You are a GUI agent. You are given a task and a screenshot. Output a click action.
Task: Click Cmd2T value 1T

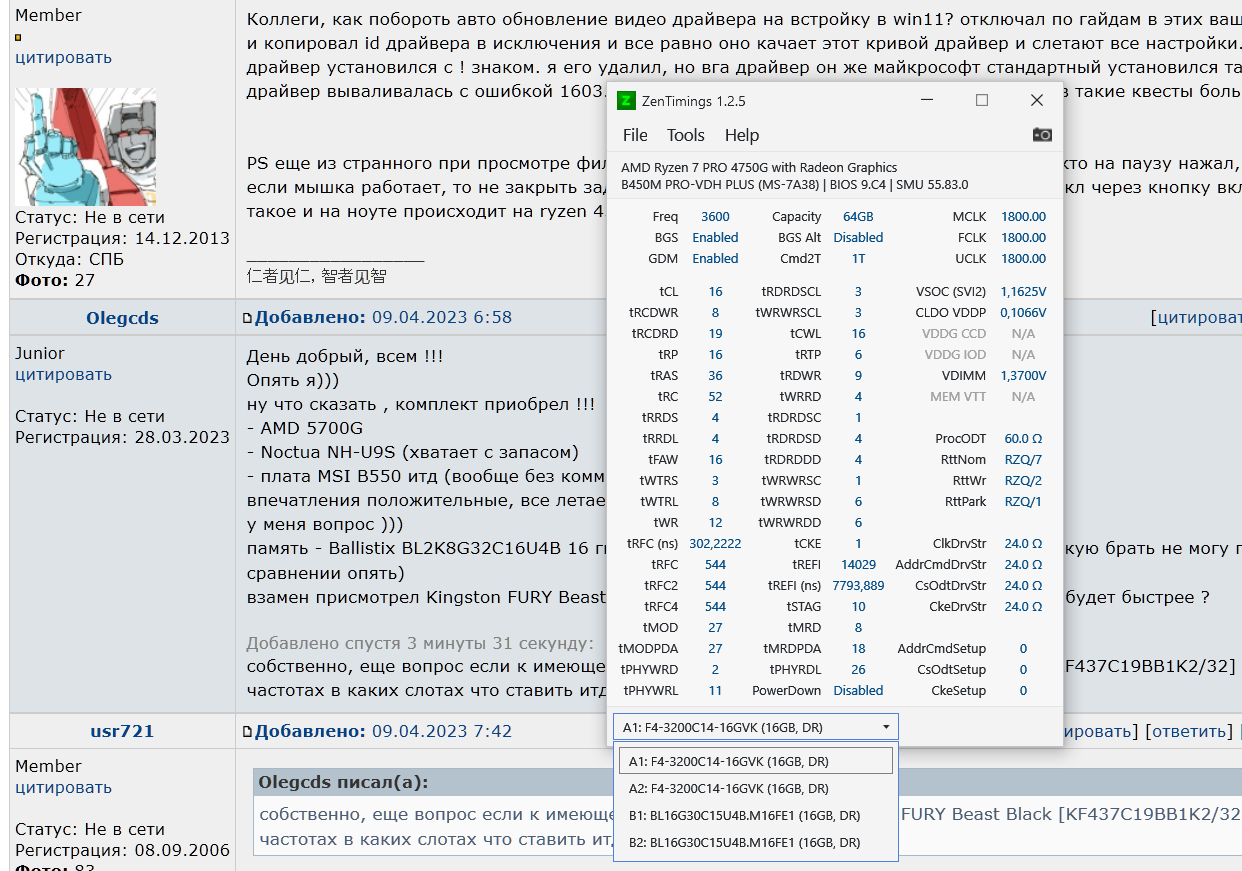click(x=858, y=259)
